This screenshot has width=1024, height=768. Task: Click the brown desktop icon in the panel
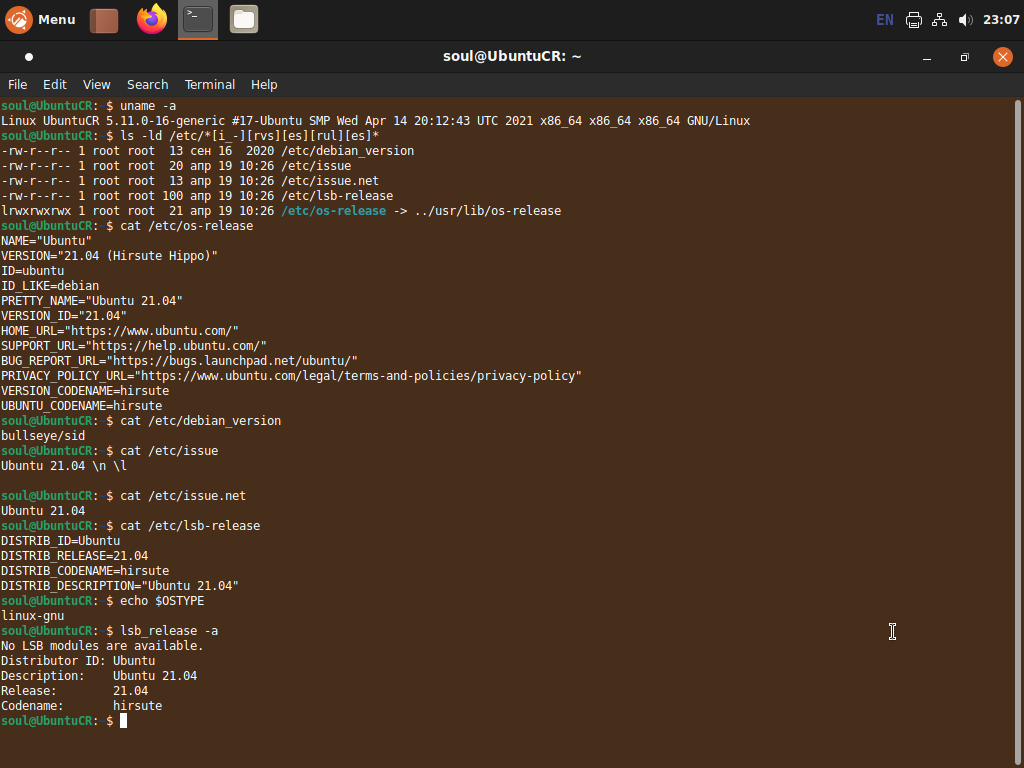(104, 20)
